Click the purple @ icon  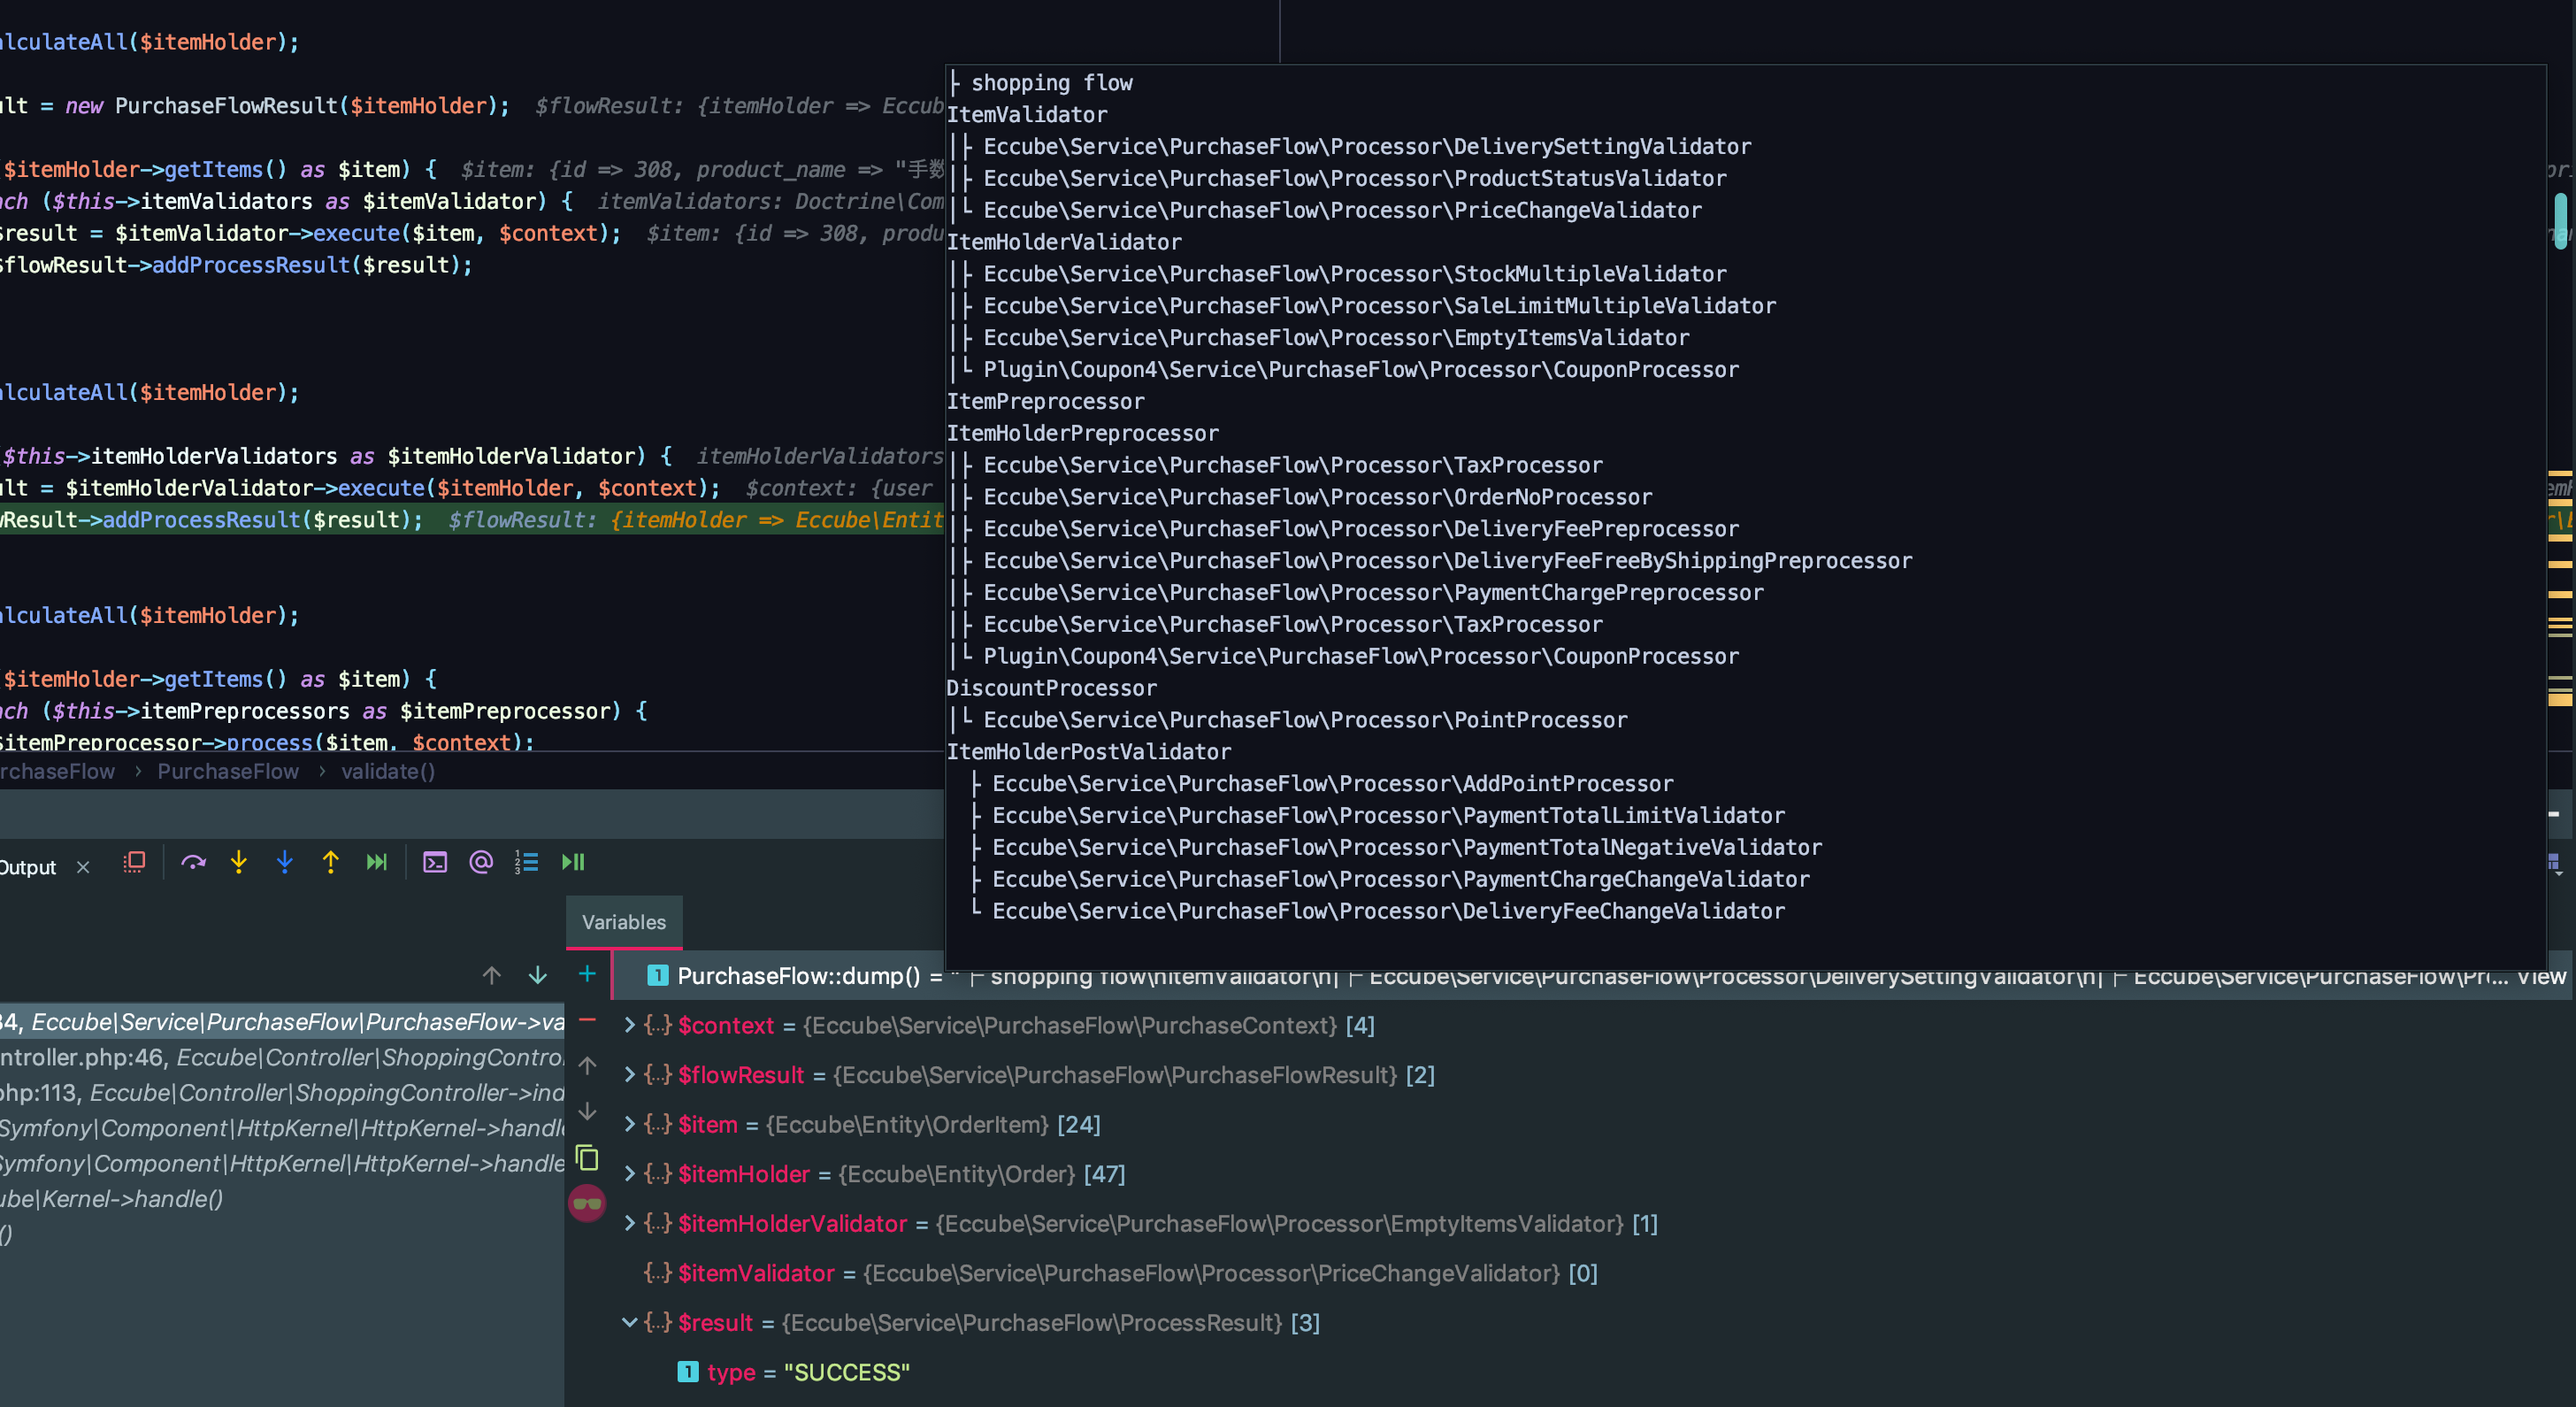(481, 862)
